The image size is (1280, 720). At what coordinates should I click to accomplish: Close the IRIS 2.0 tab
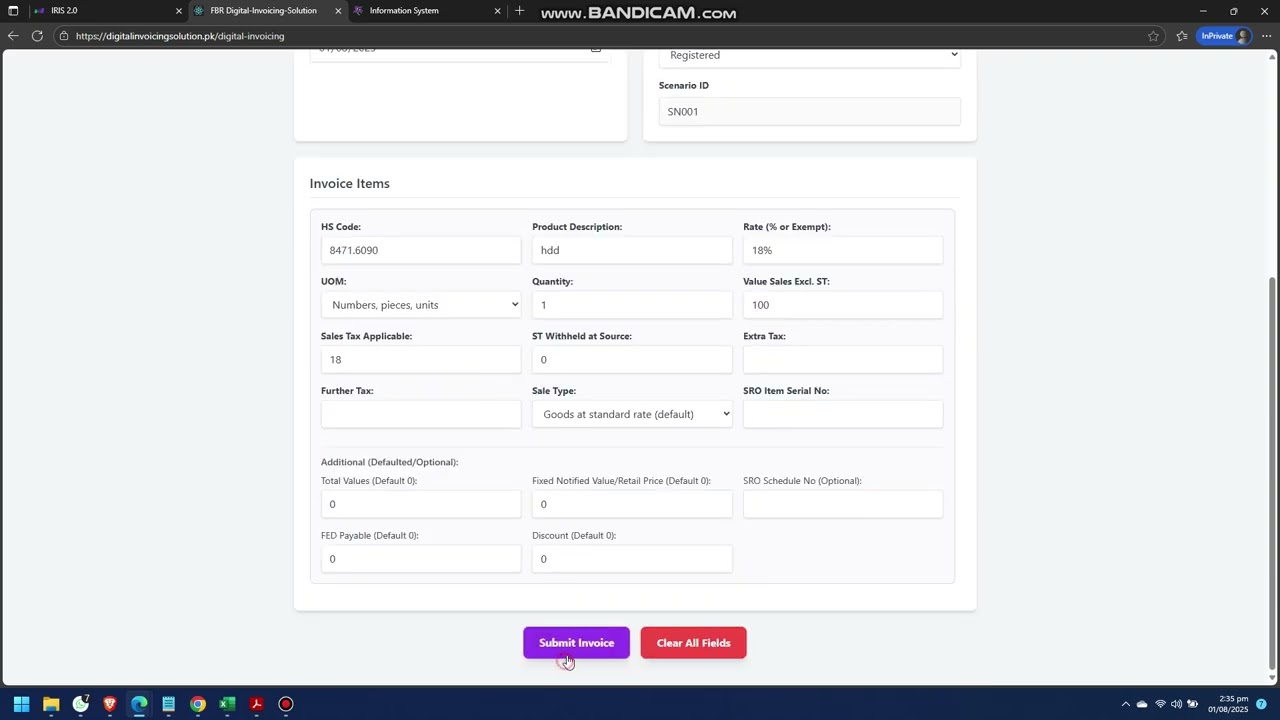(179, 11)
